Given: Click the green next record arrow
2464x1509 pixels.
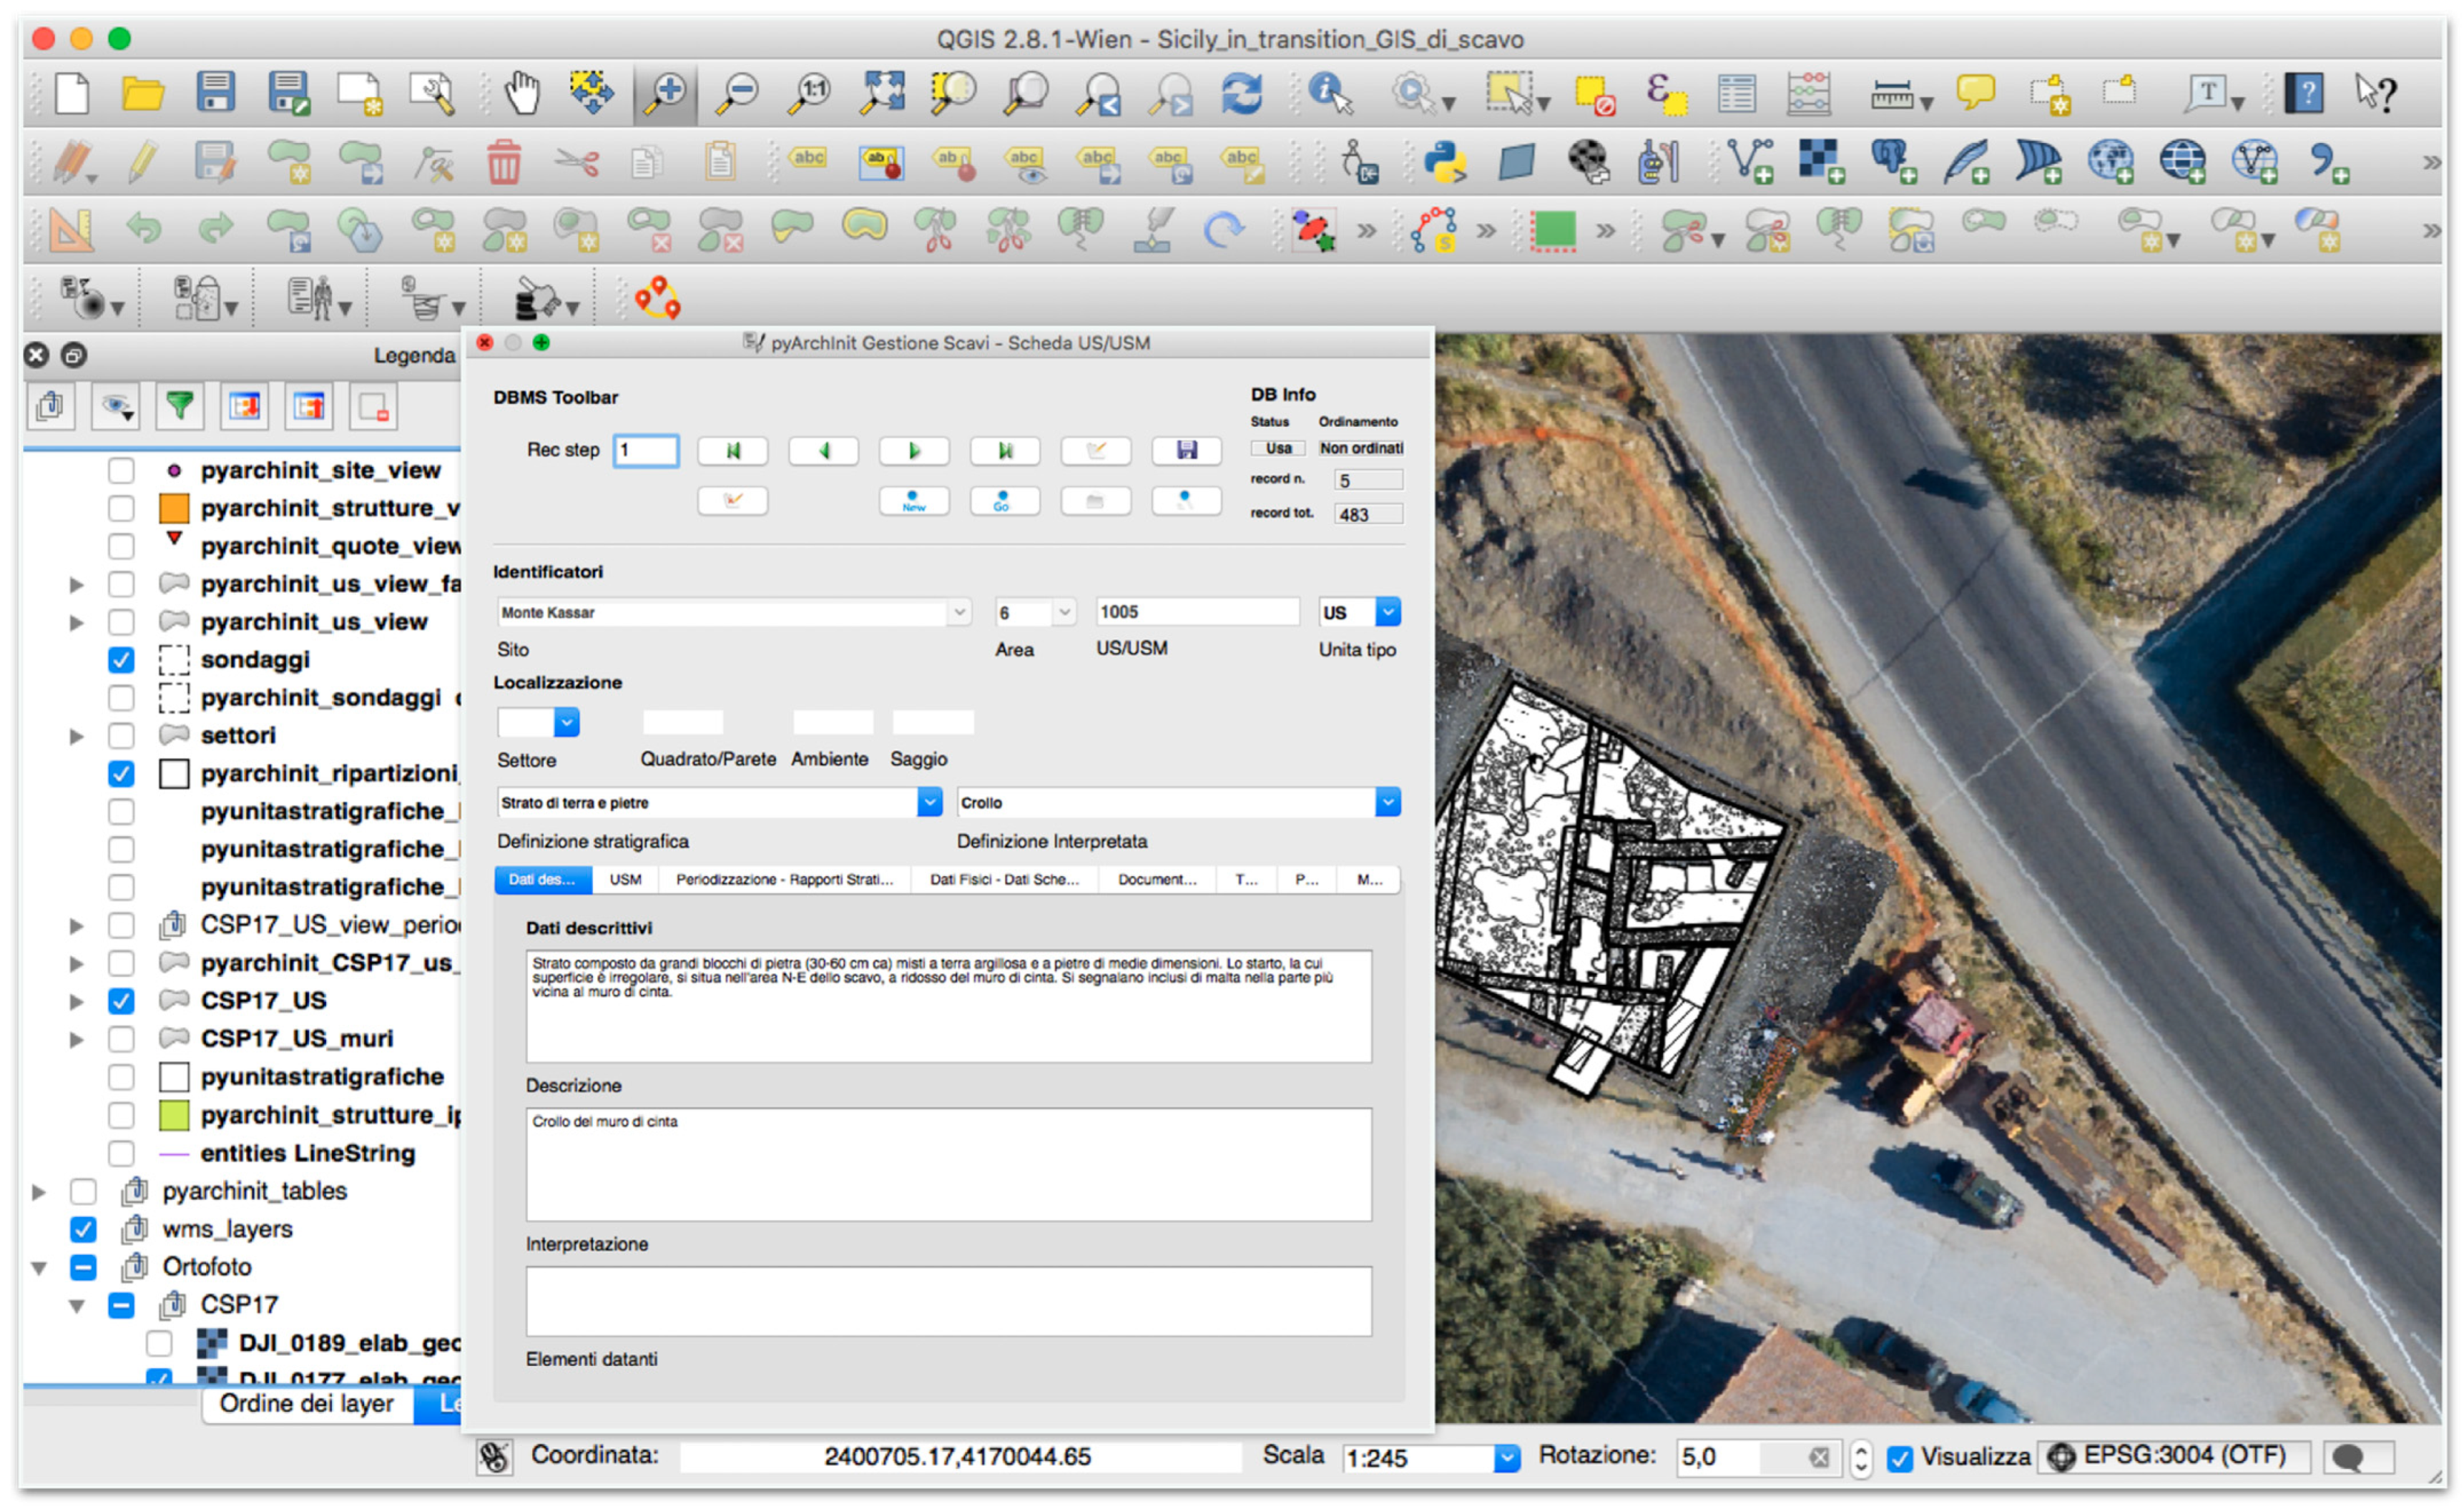Looking at the screenshot, I should tap(913, 450).
